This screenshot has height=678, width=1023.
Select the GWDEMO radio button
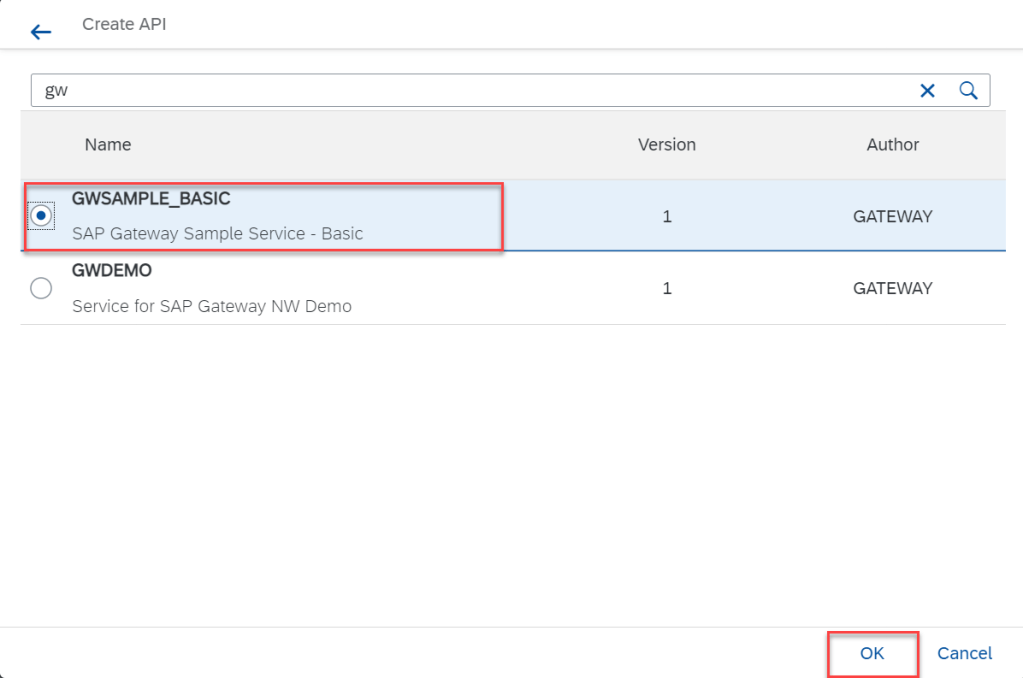pos(42,288)
